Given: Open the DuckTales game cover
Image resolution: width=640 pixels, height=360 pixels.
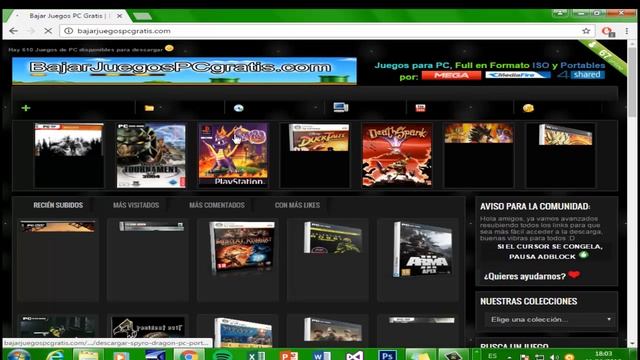Looking at the screenshot, I should pyautogui.click(x=319, y=138).
